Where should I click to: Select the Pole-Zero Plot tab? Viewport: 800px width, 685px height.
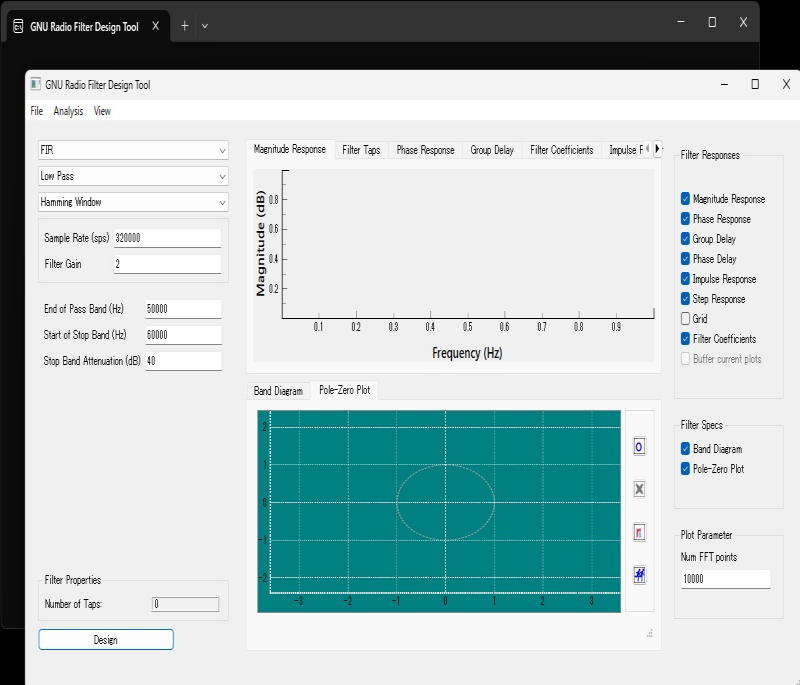coord(344,390)
